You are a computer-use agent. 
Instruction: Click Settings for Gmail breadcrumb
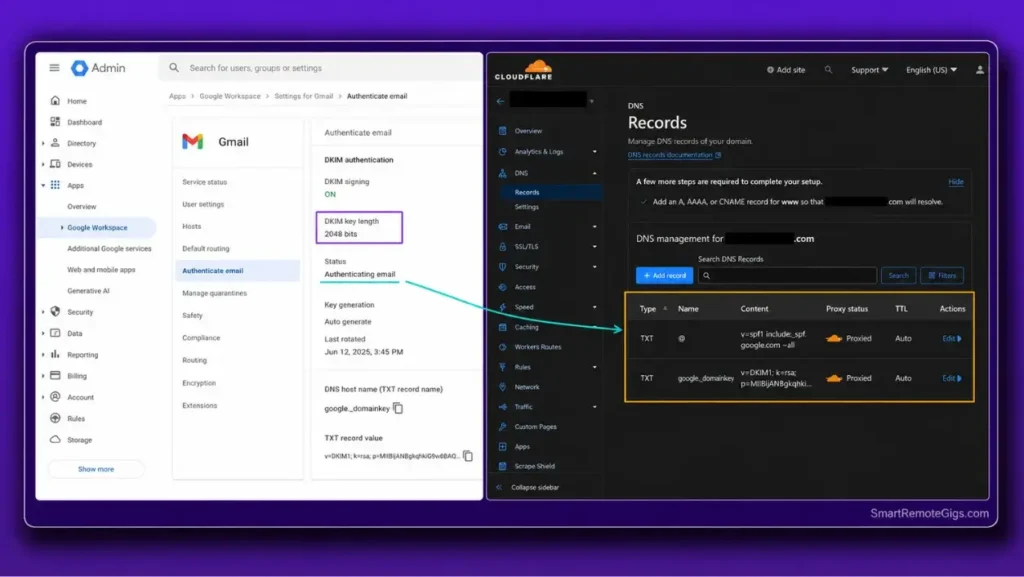tap(304, 96)
